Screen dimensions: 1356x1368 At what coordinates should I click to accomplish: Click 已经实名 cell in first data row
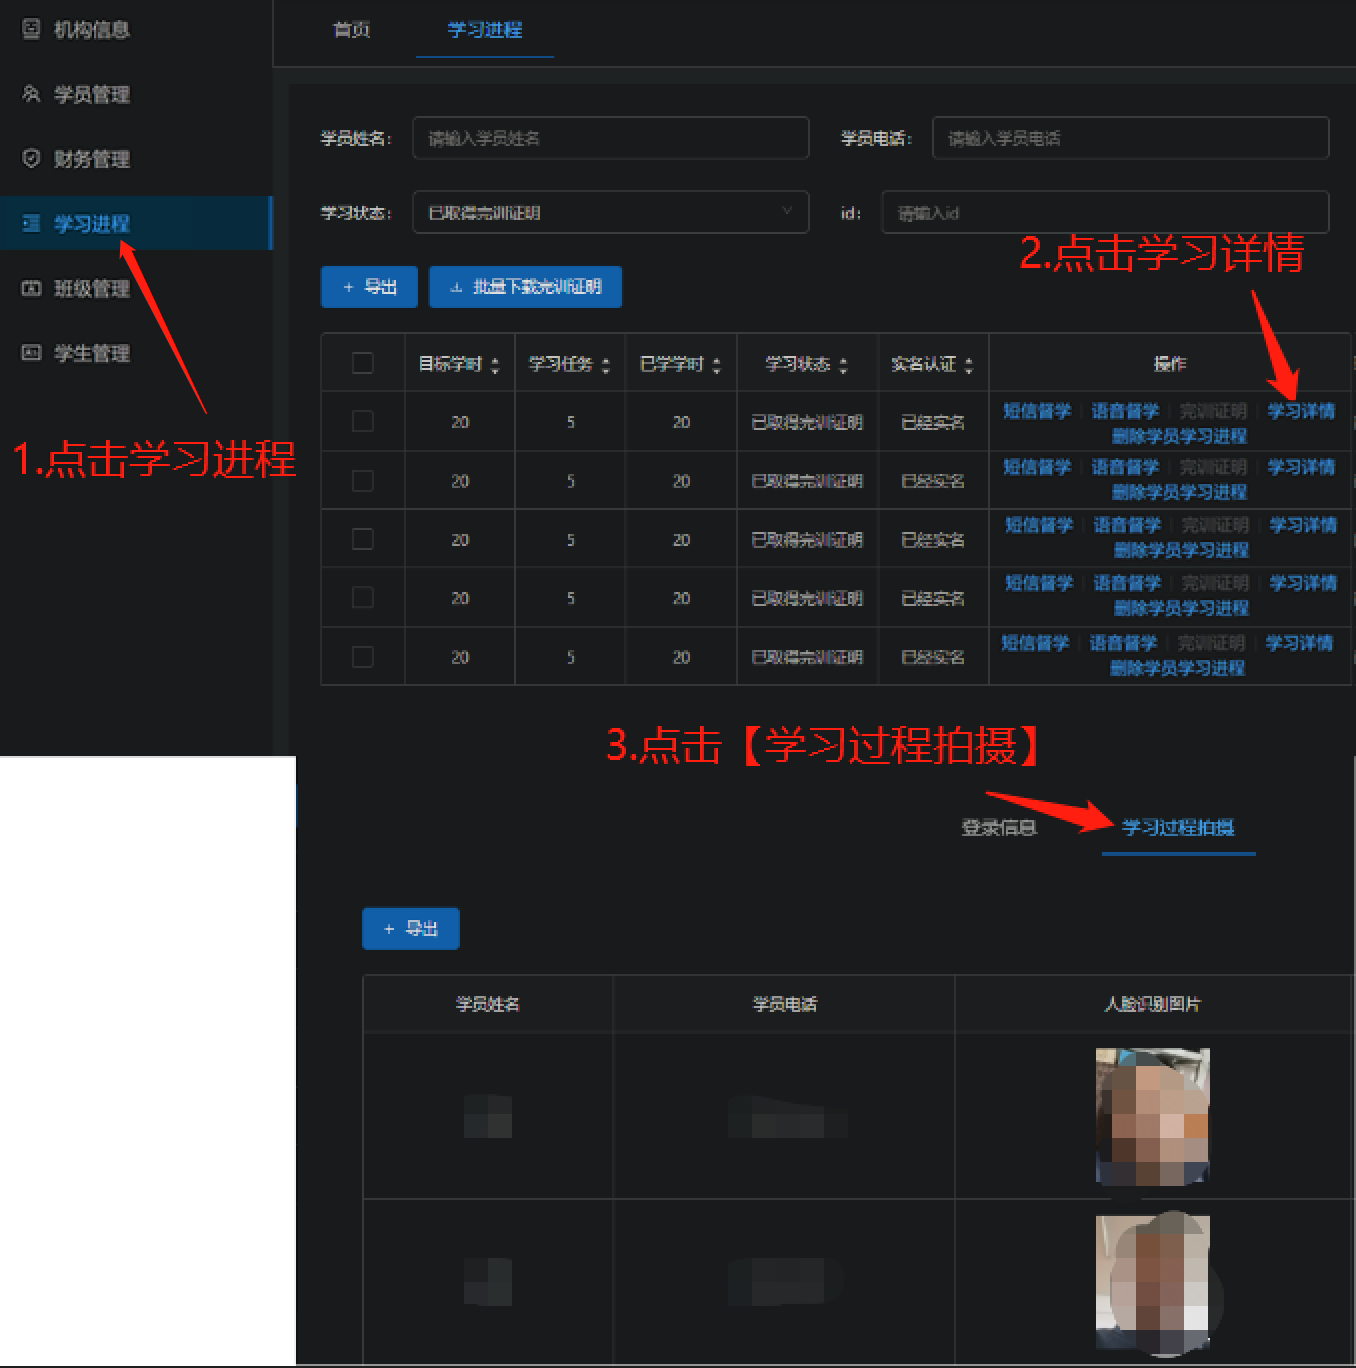tap(933, 422)
